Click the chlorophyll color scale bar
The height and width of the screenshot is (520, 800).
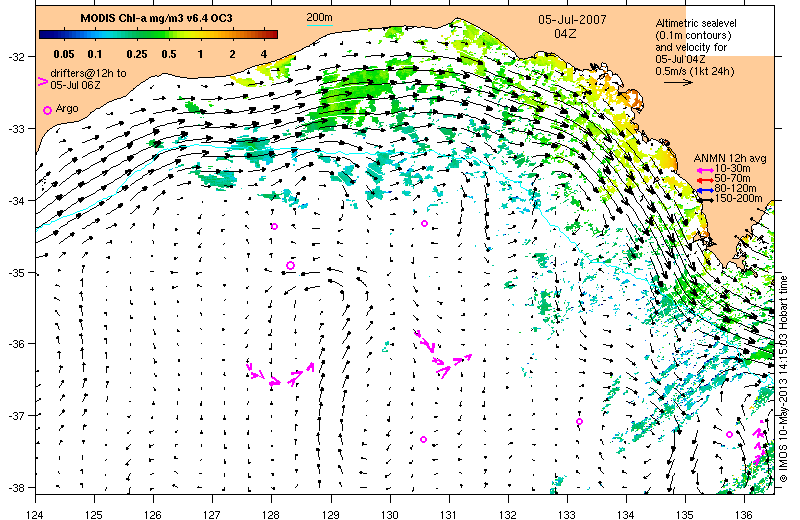click(x=159, y=34)
